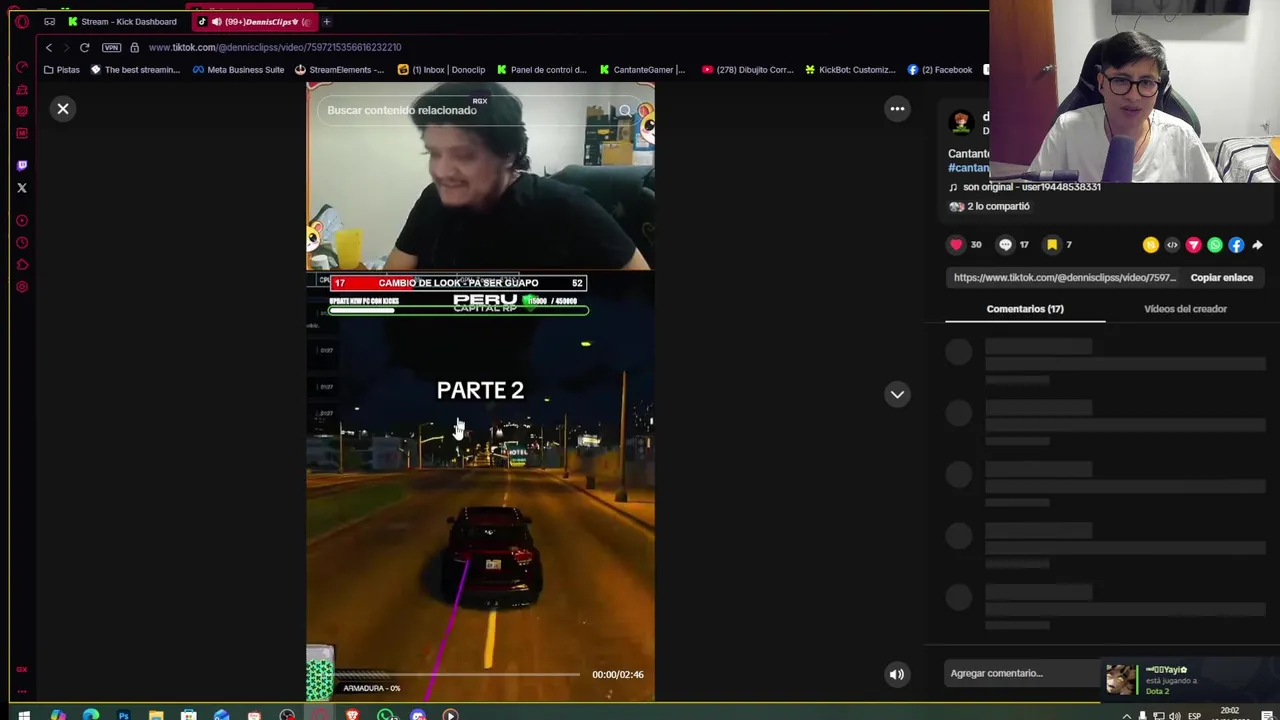Viewport: 1280px width, 720px height.
Task: Open Windows Start menu
Action: click(x=24, y=714)
